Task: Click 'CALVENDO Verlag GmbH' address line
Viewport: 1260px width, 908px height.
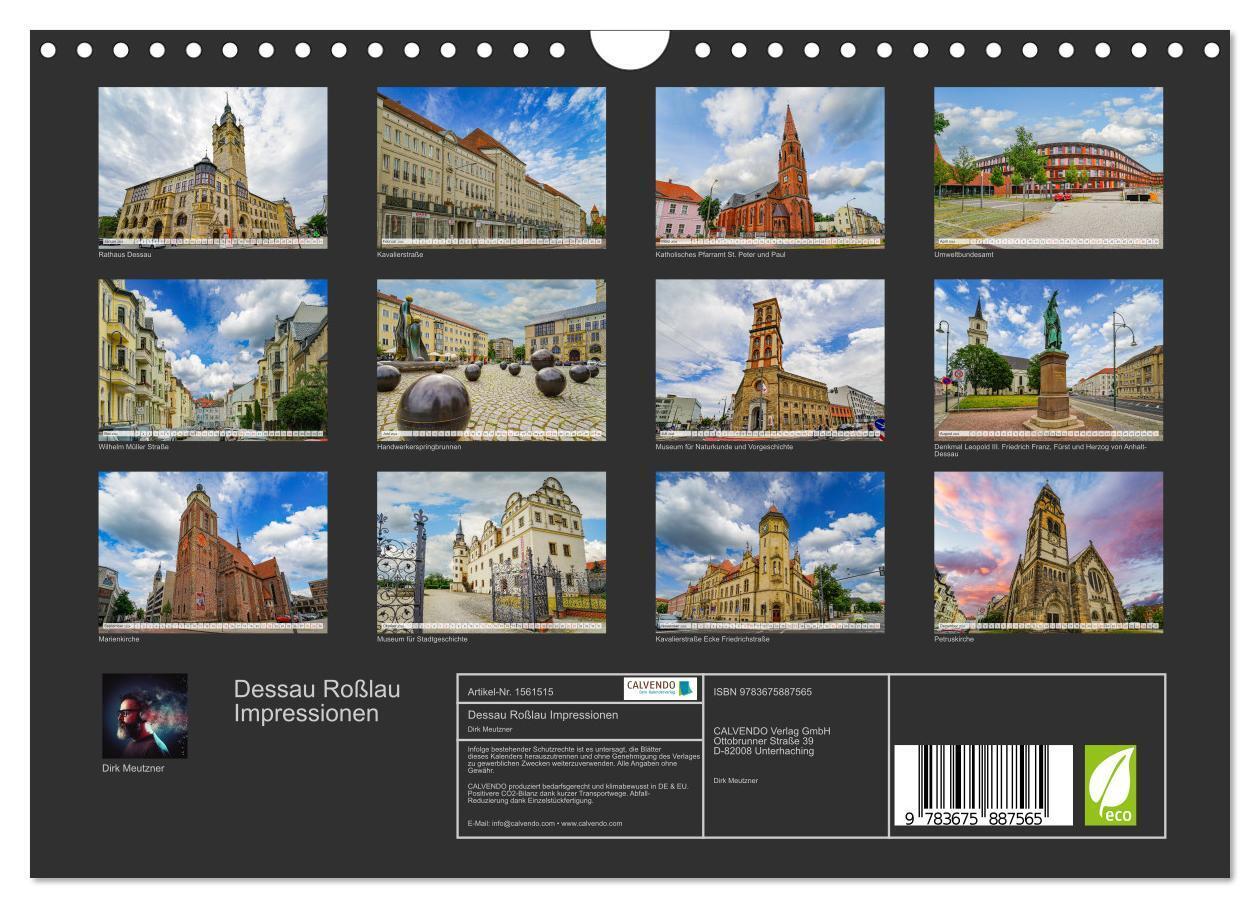Action: (772, 731)
